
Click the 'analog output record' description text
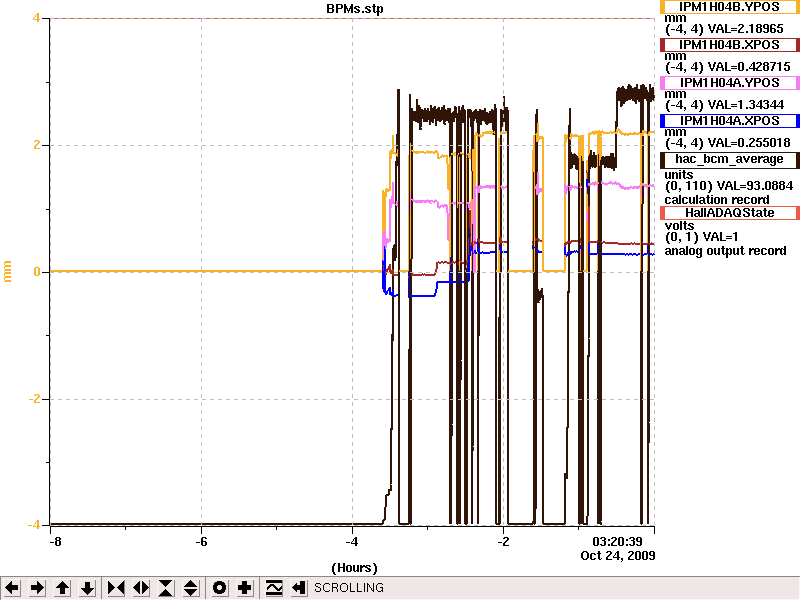coord(725,251)
